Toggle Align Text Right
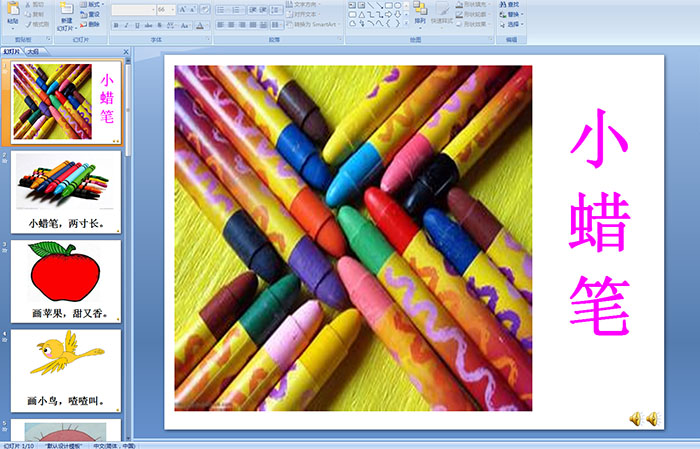The width and height of the screenshot is (700, 449). (242, 25)
